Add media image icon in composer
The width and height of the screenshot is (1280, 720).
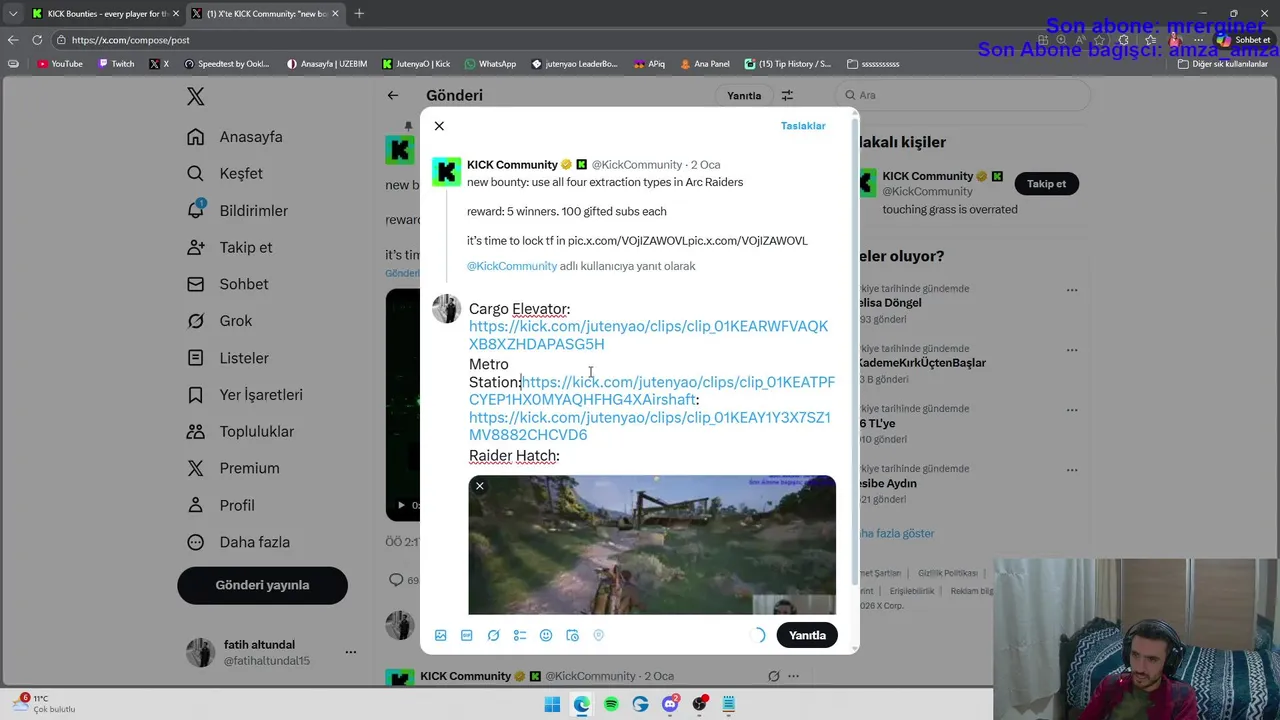point(441,635)
